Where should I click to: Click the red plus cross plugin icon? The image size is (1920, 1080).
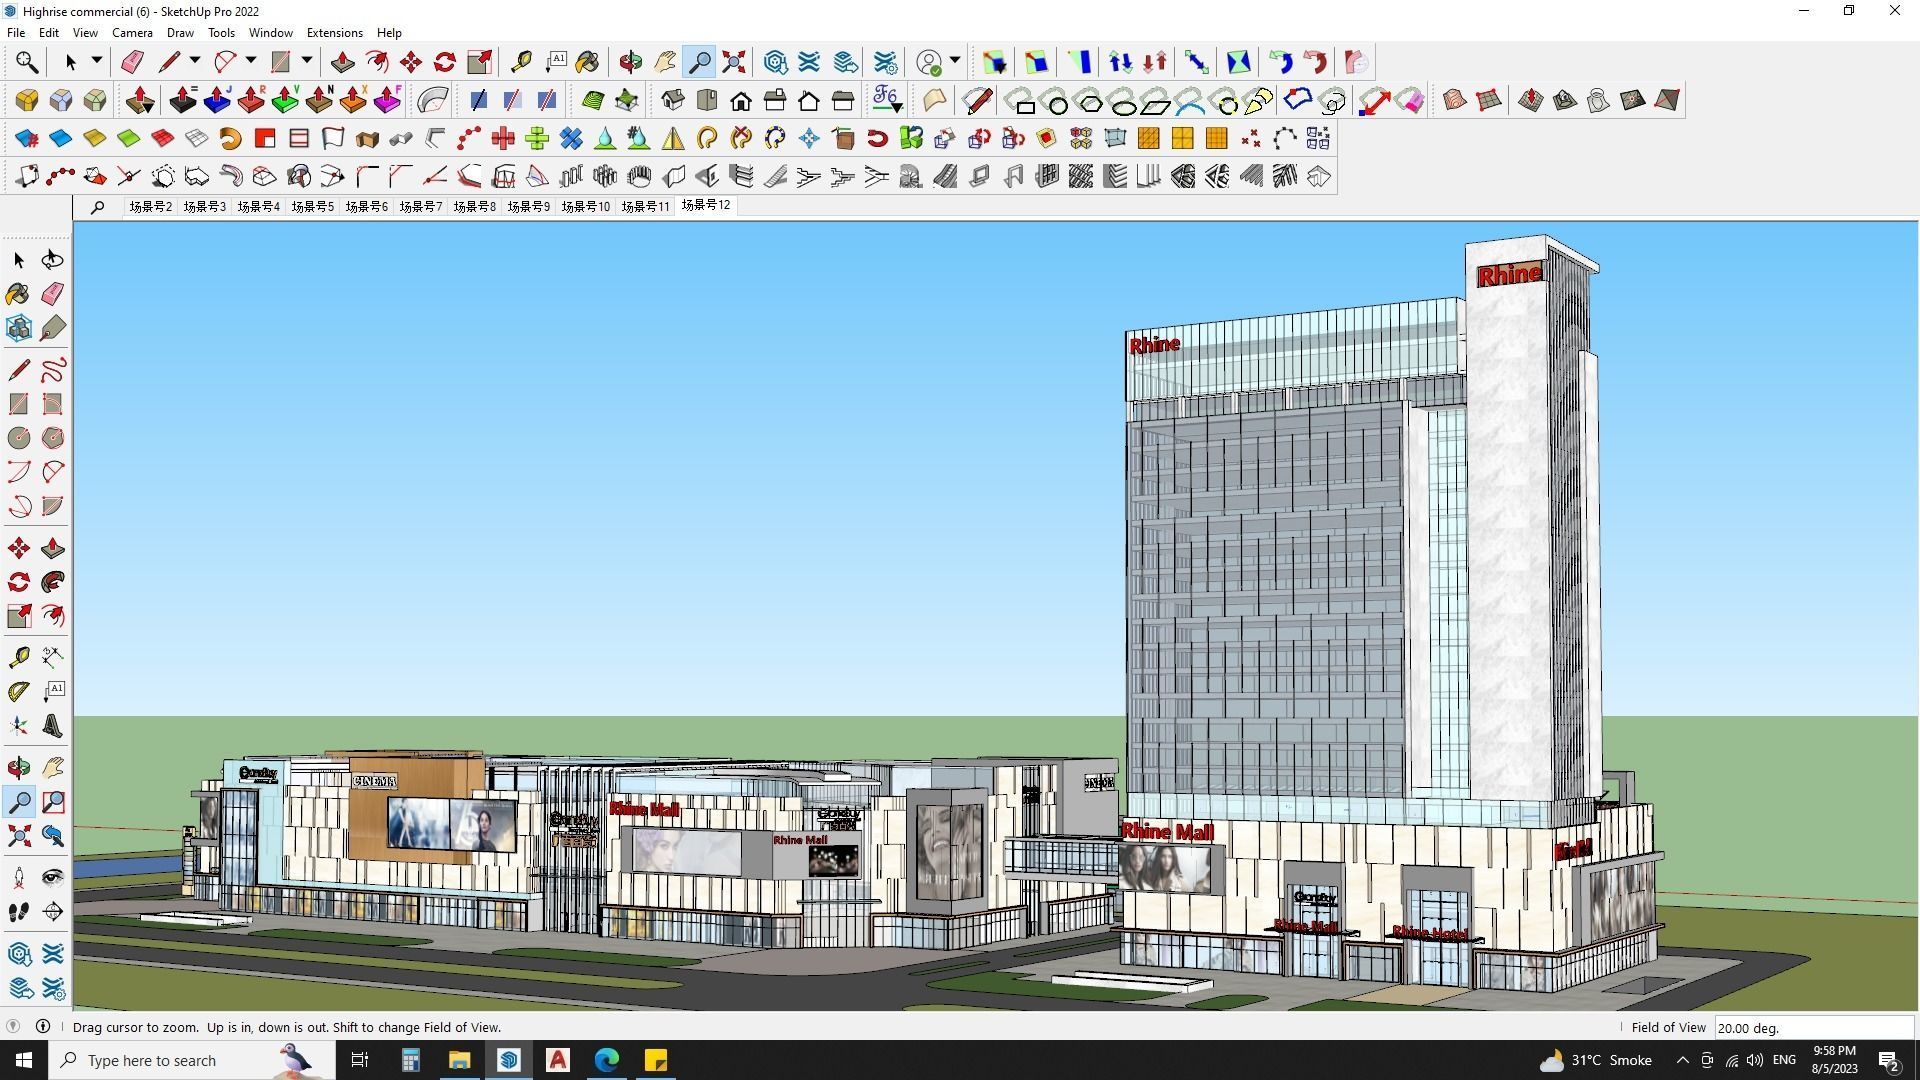coord(503,138)
